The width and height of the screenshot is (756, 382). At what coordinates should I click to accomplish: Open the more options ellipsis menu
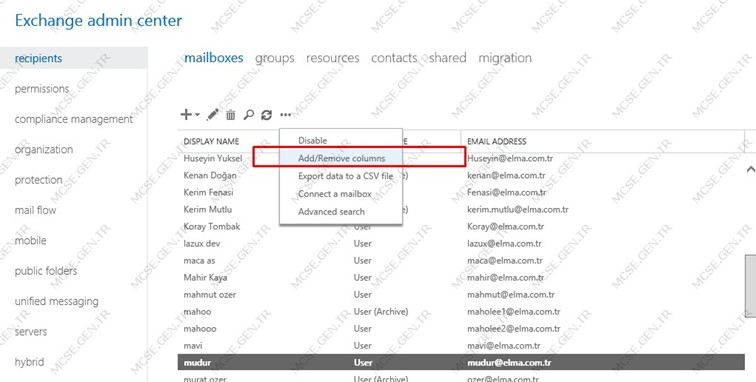(285, 115)
